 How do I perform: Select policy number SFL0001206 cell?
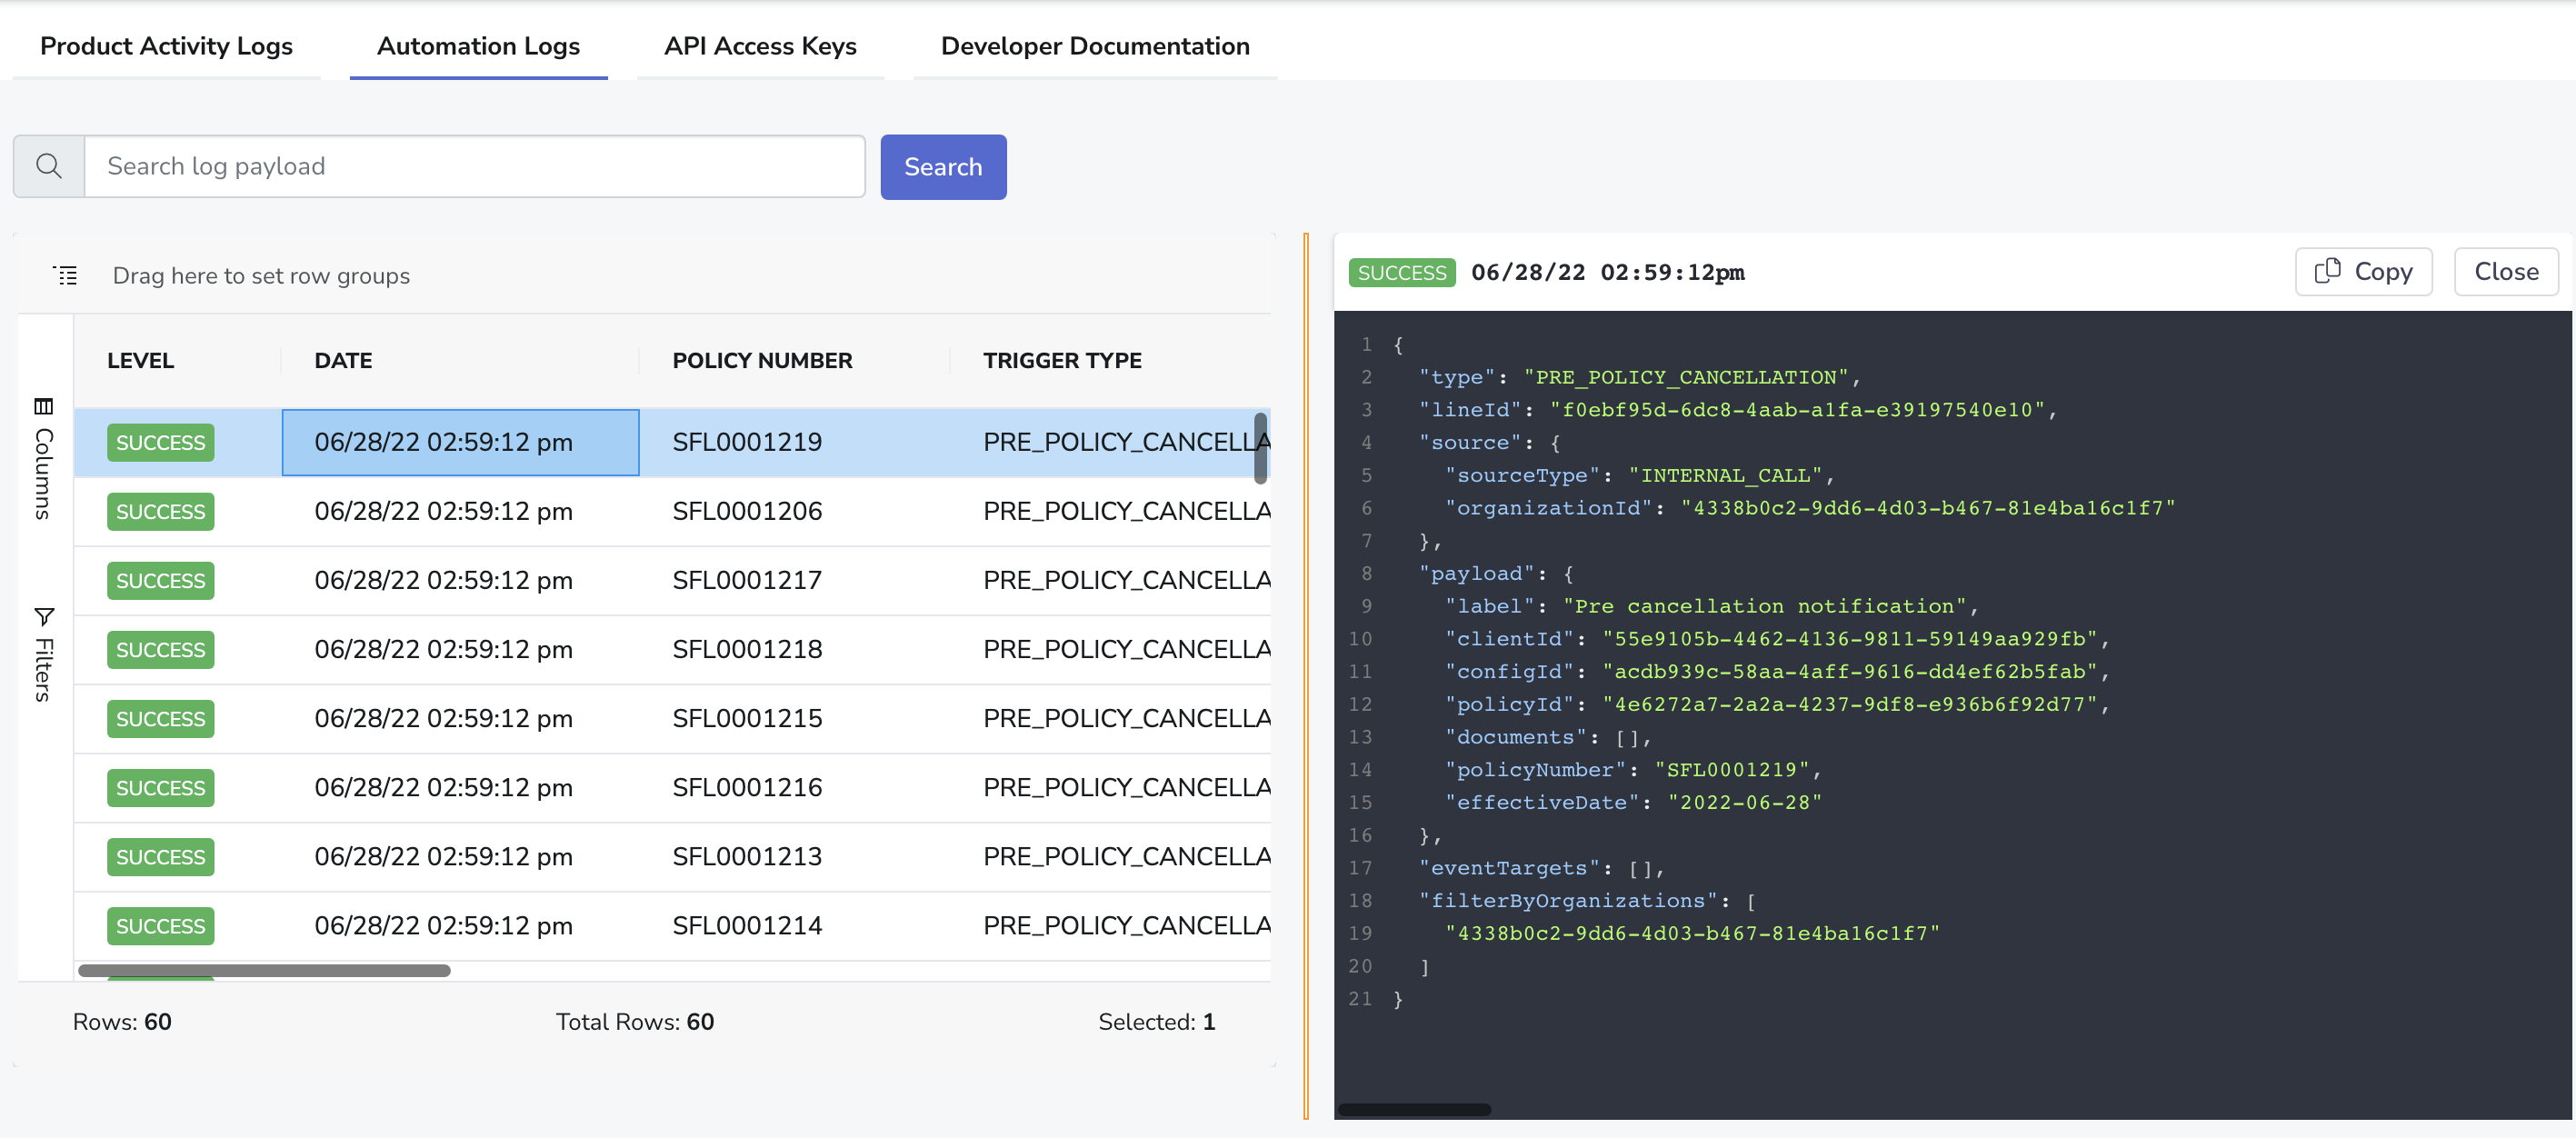click(794, 511)
